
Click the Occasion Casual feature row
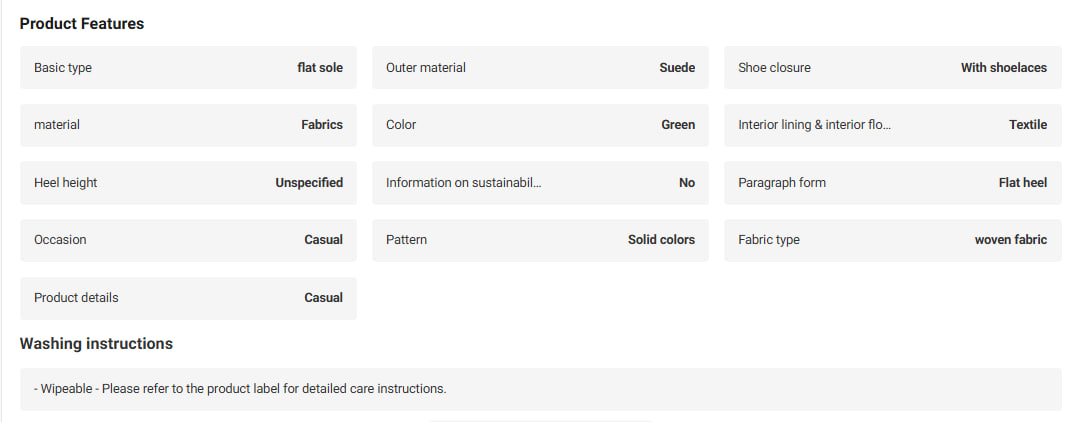[188, 240]
